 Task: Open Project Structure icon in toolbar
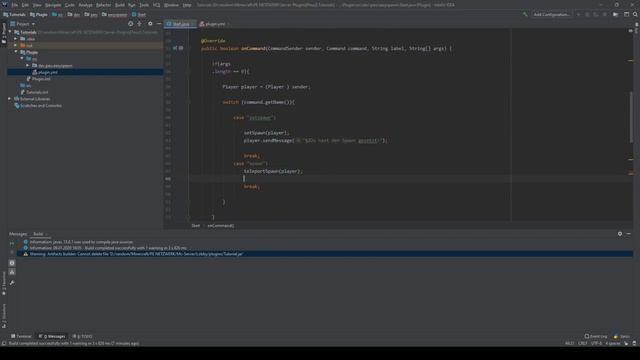[x=616, y=14]
